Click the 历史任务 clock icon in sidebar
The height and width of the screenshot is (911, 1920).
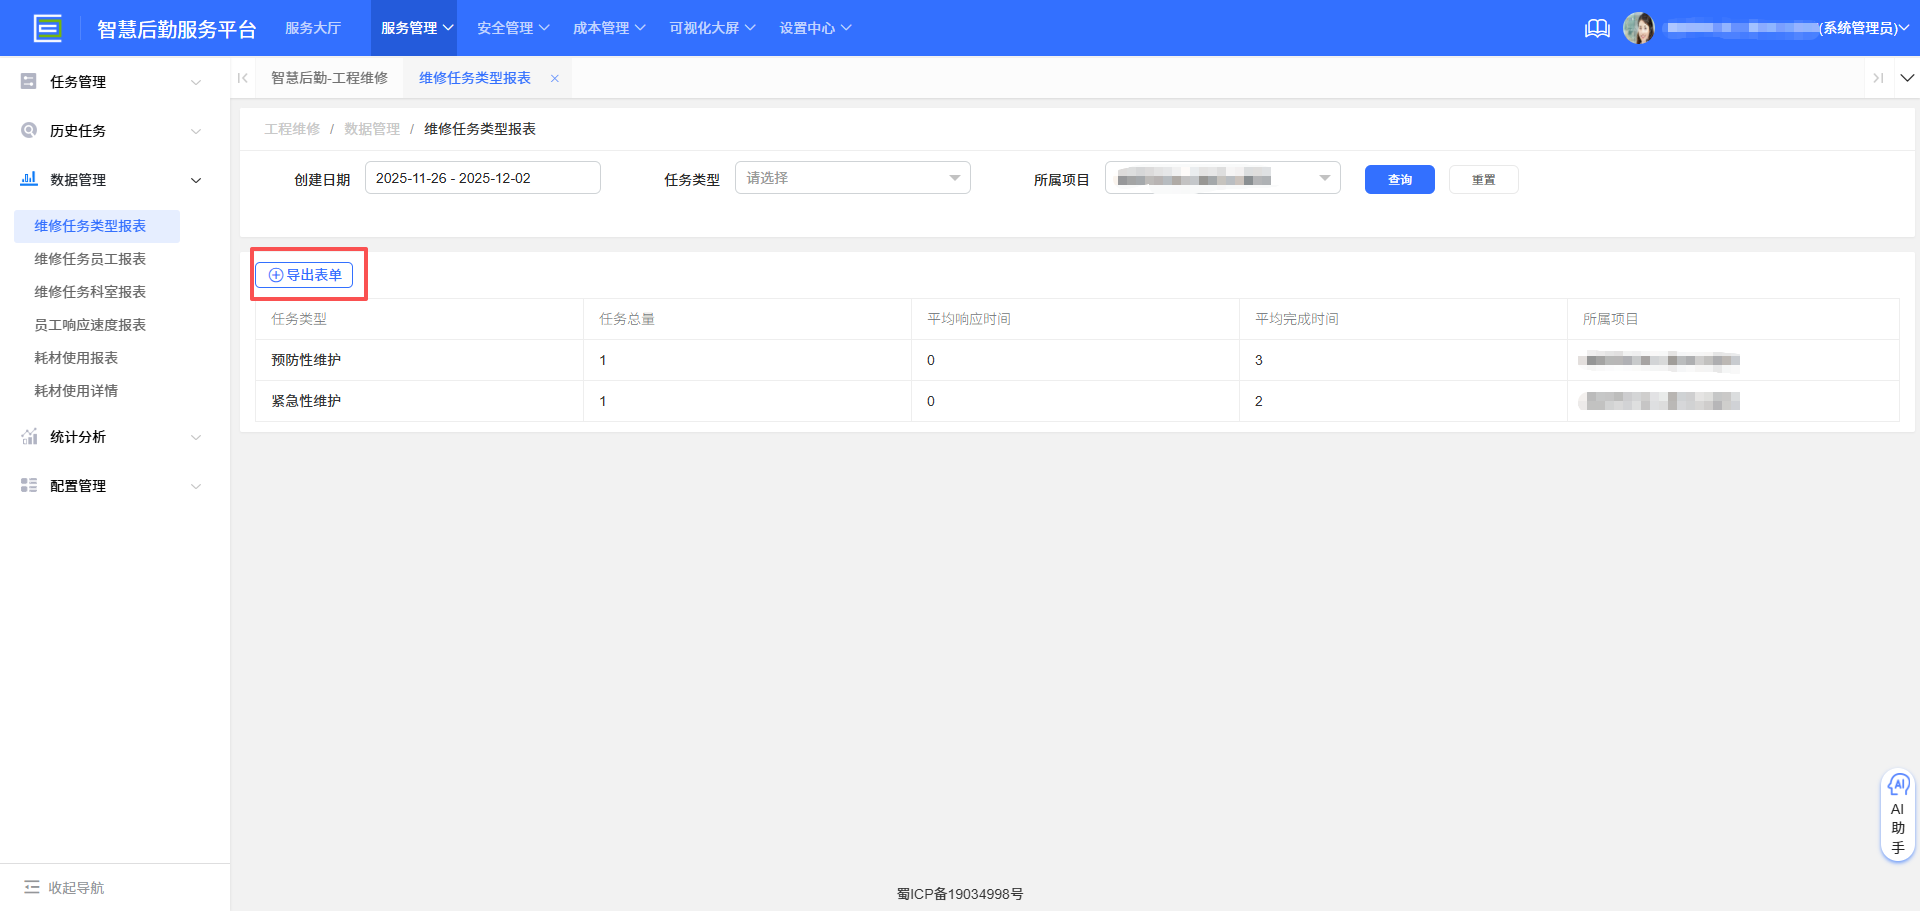click(28, 130)
